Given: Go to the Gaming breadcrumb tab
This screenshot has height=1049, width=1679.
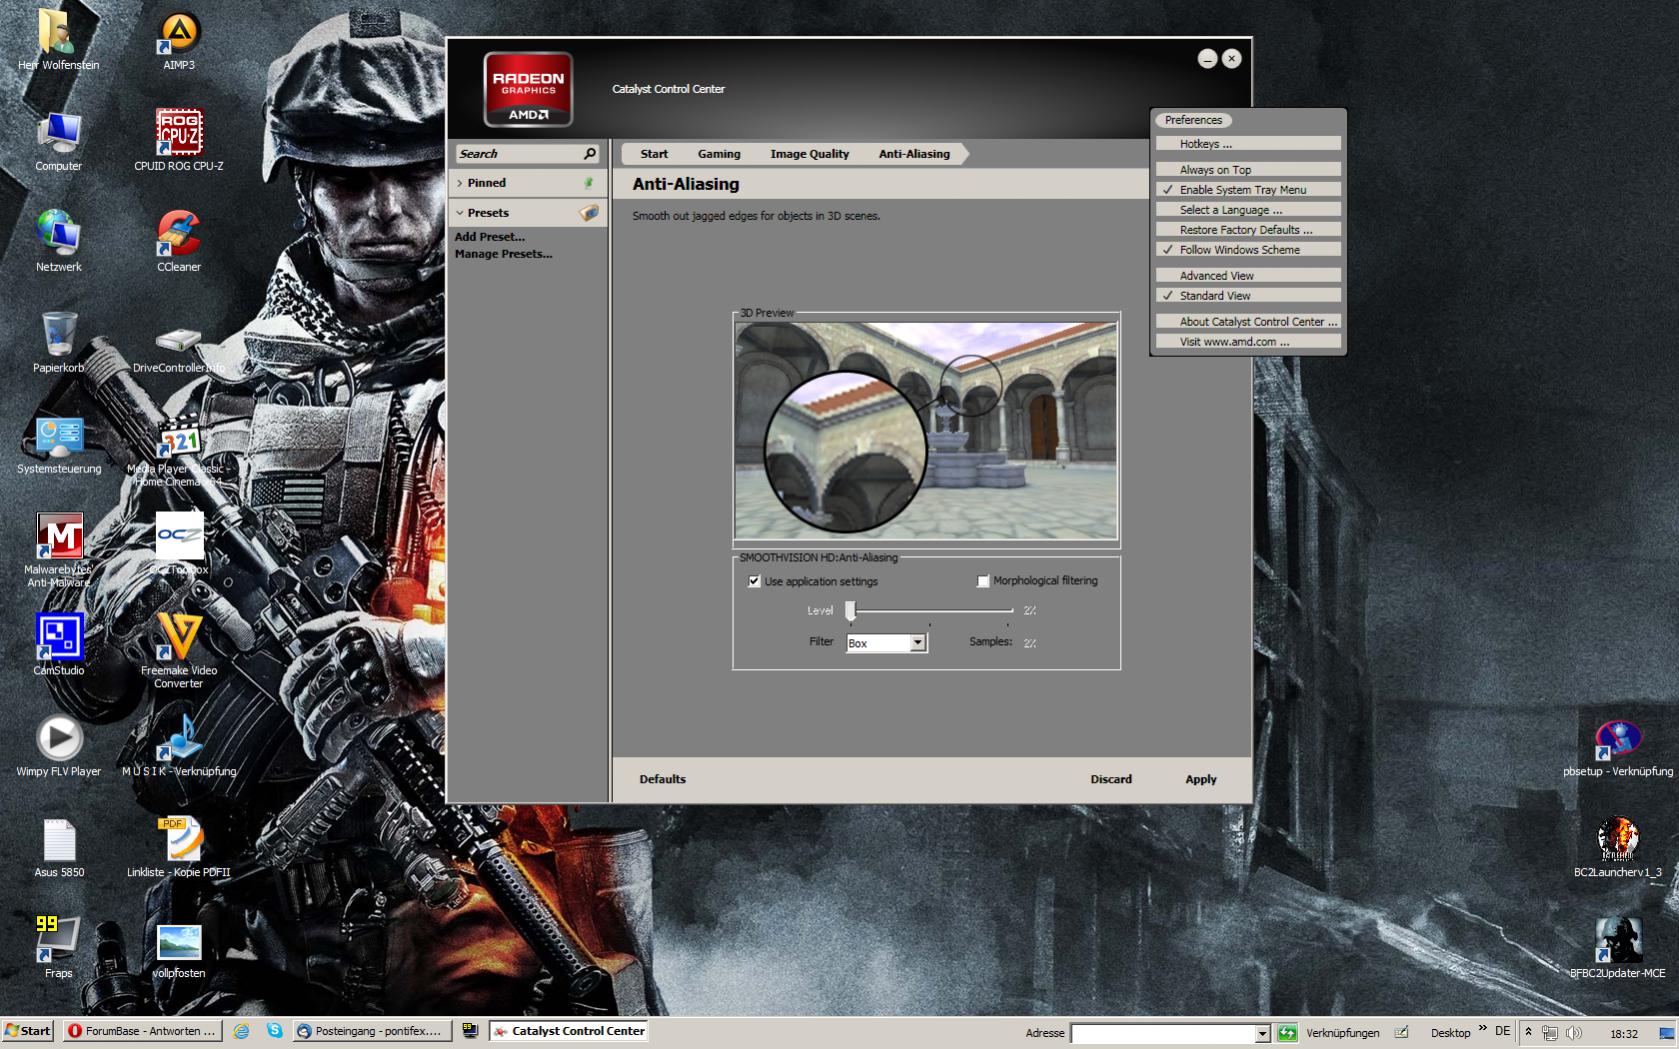Looking at the screenshot, I should pyautogui.click(x=719, y=154).
